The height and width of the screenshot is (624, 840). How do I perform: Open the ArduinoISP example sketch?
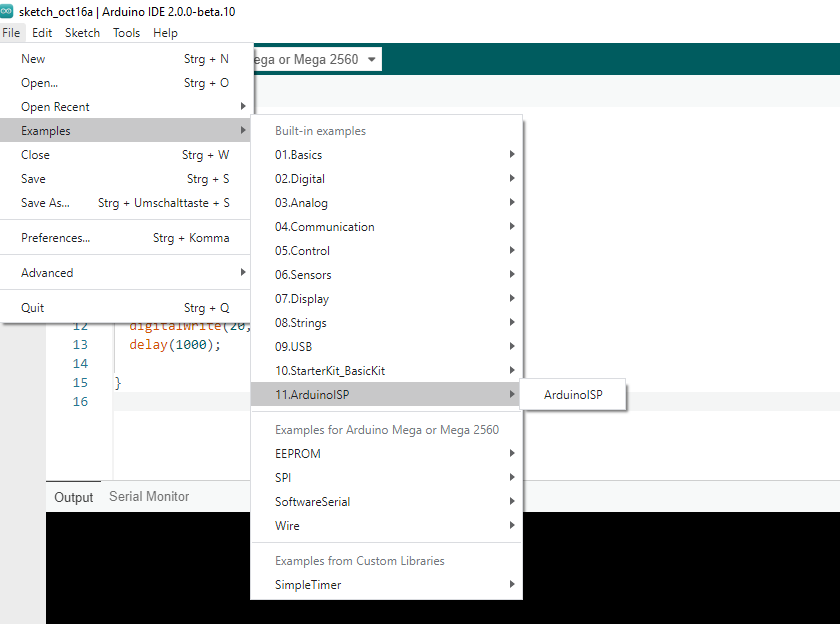coord(573,395)
